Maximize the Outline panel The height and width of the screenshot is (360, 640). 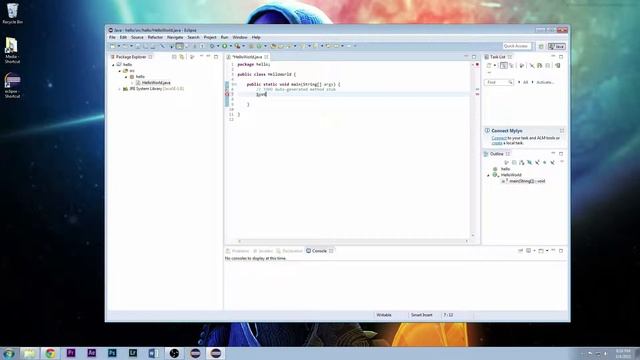561,154
